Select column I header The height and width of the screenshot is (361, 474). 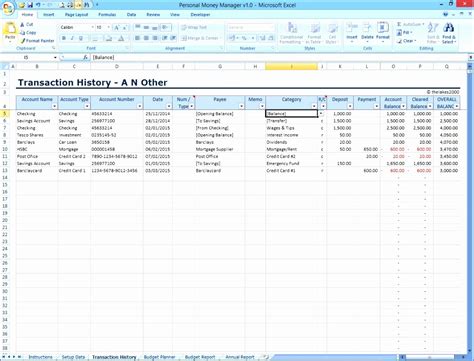coord(291,67)
